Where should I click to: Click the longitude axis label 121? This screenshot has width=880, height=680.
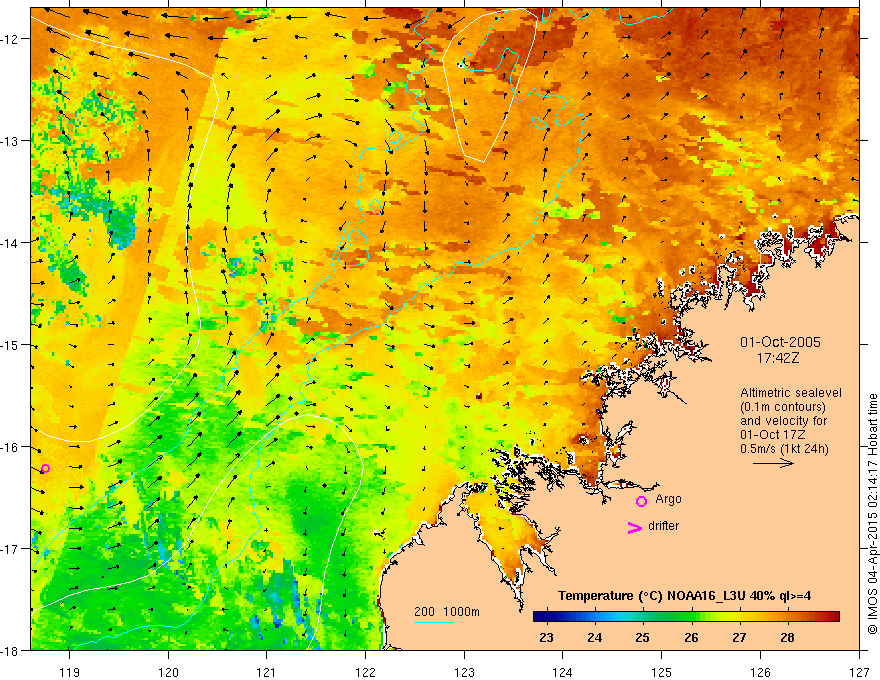pos(267,672)
